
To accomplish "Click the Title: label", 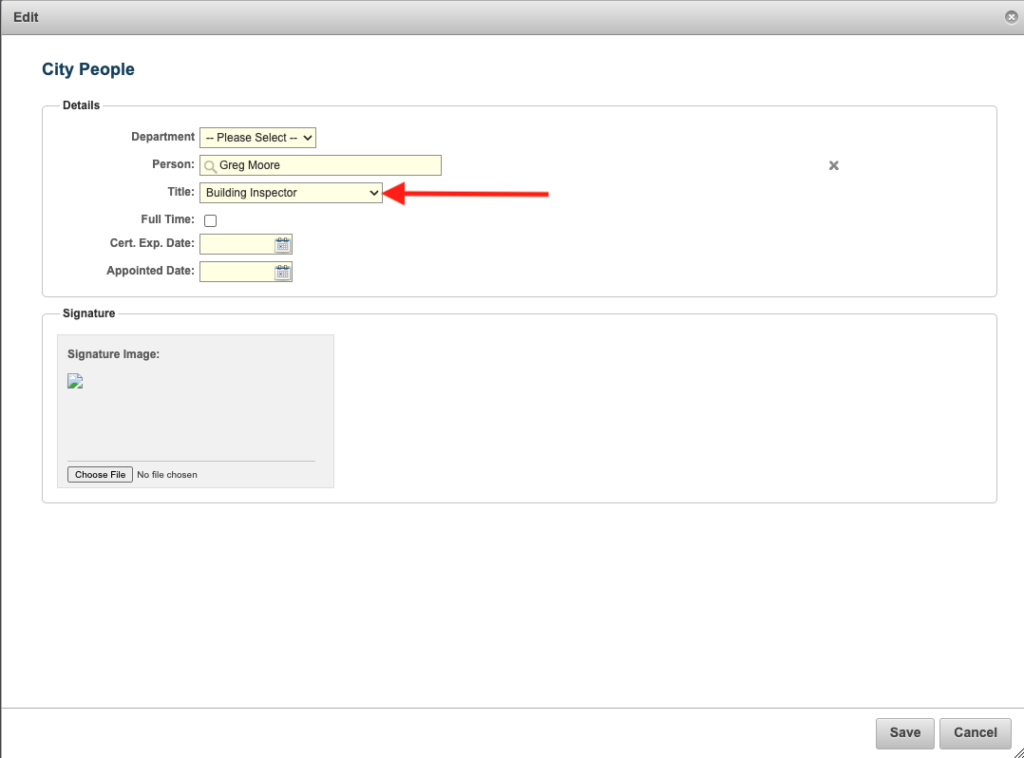I will click(x=181, y=191).
